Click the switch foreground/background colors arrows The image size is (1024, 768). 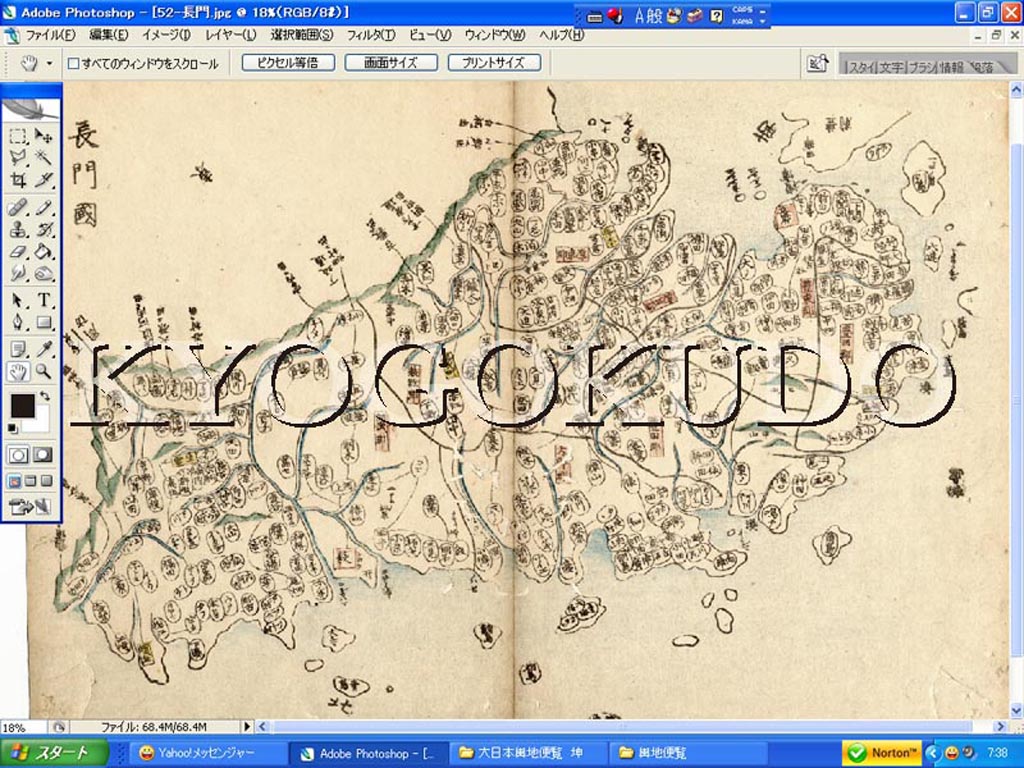44,395
